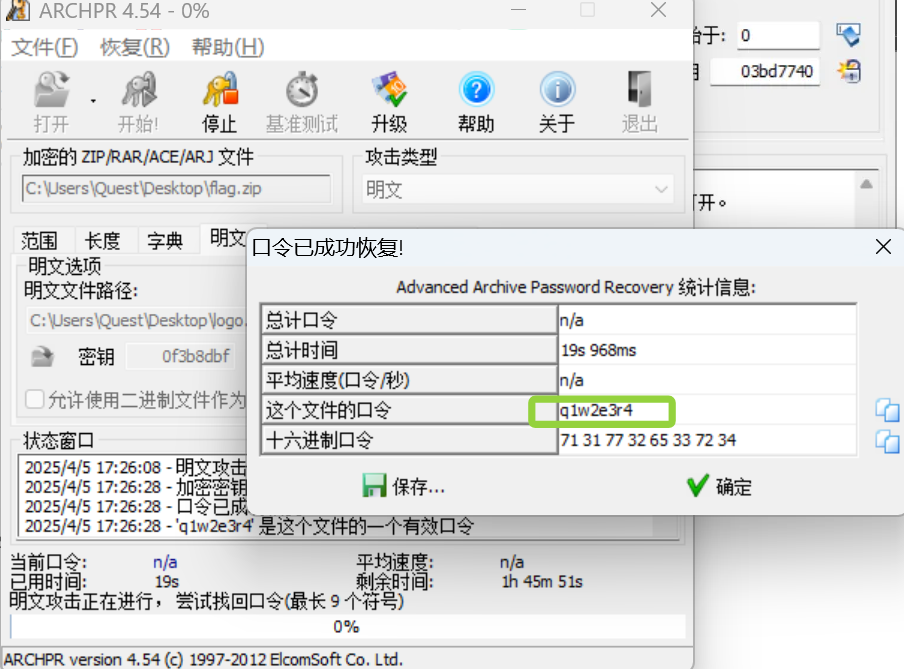The width and height of the screenshot is (904, 669).
Task: Click the total time value 19s 968ms
Action: (707, 350)
